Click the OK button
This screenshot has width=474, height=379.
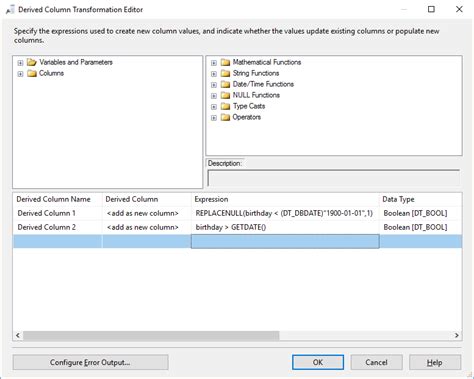click(x=318, y=362)
